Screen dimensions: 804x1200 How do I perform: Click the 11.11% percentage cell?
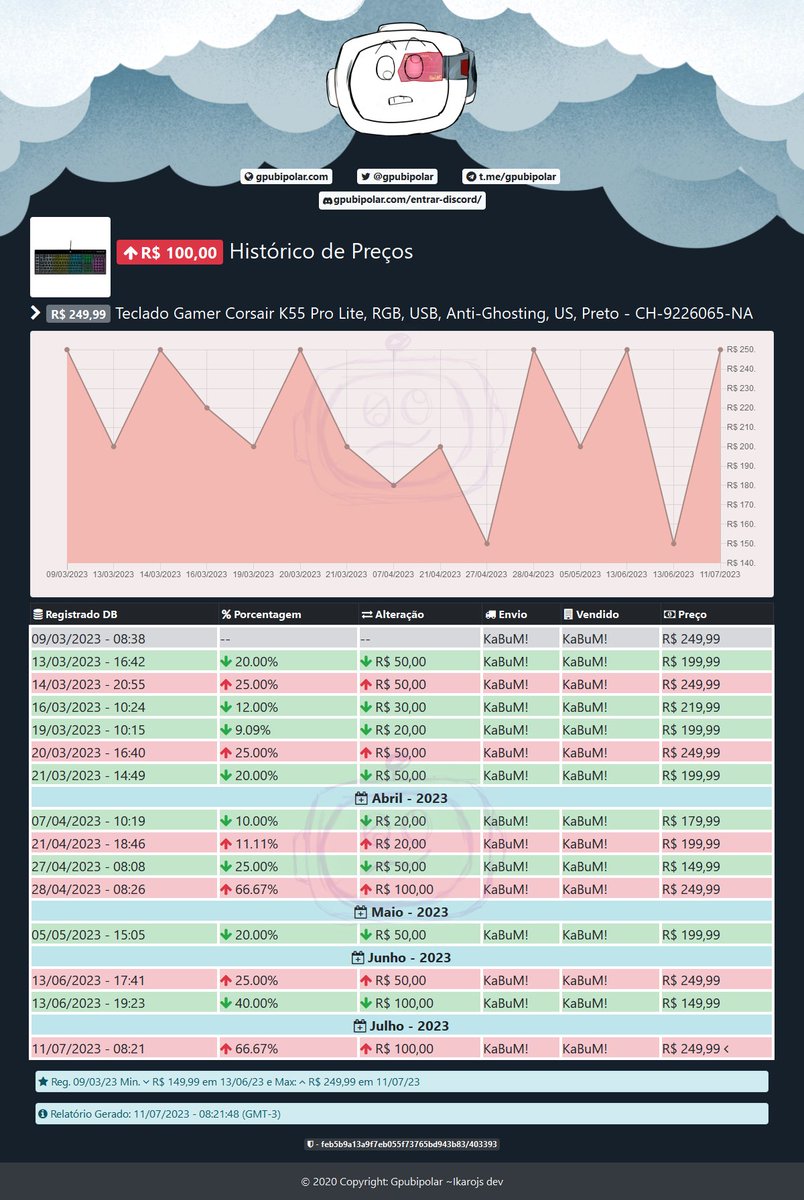(x=287, y=844)
